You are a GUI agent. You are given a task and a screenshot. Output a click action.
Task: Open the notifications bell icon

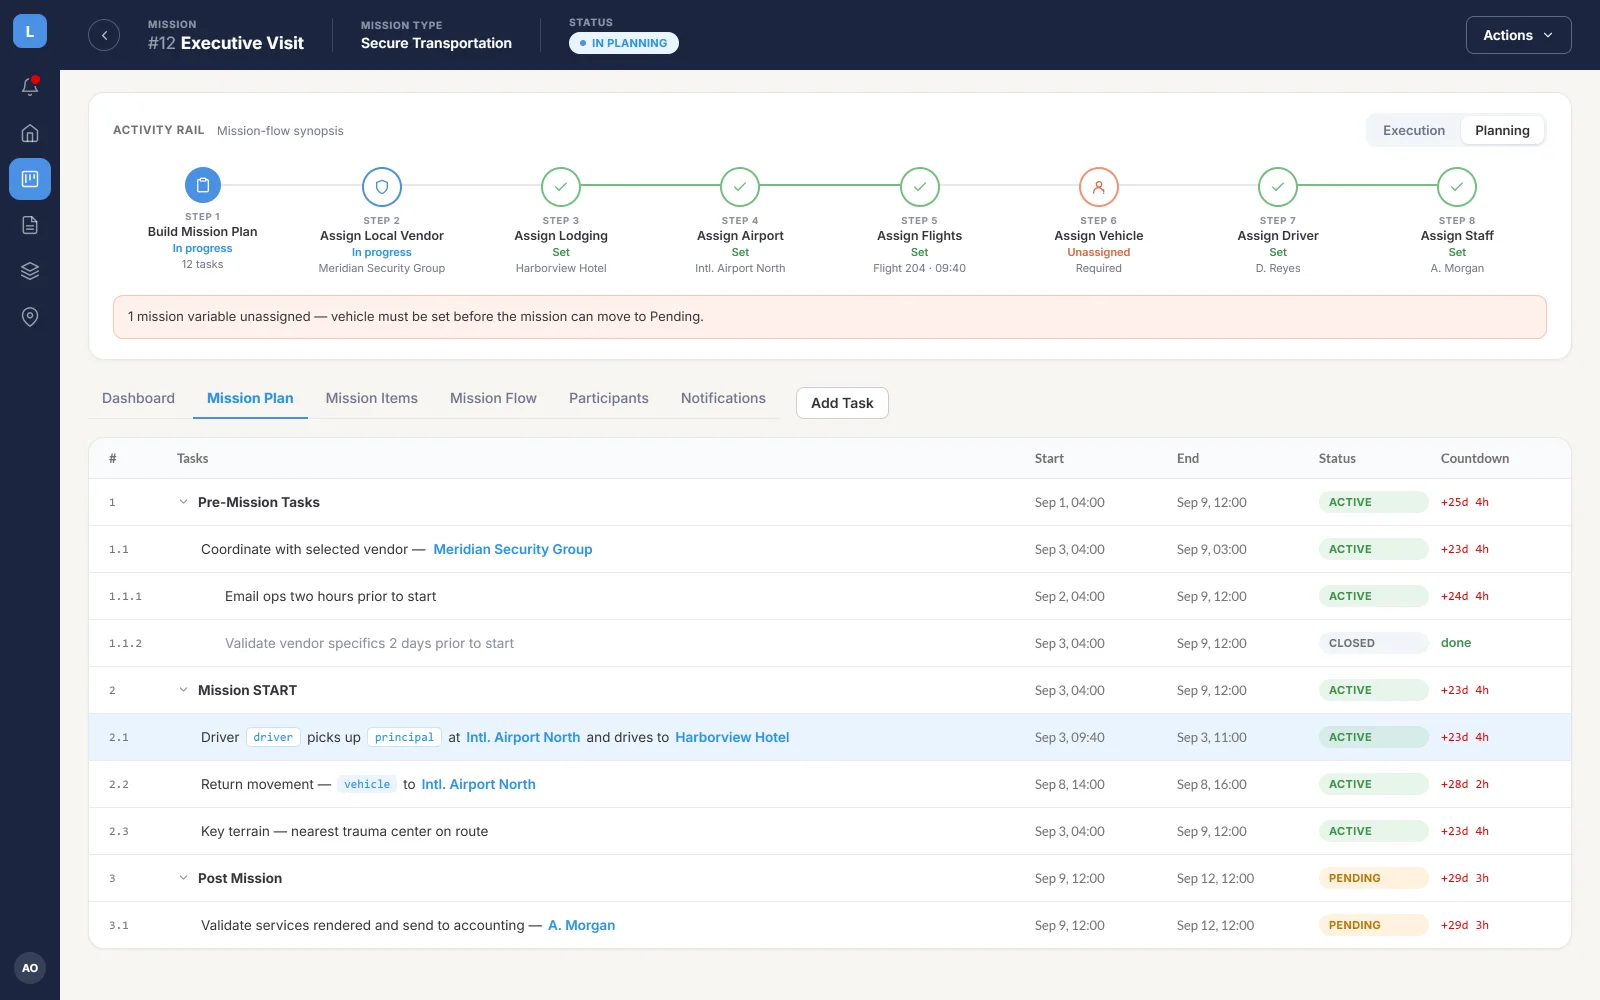pos(30,87)
